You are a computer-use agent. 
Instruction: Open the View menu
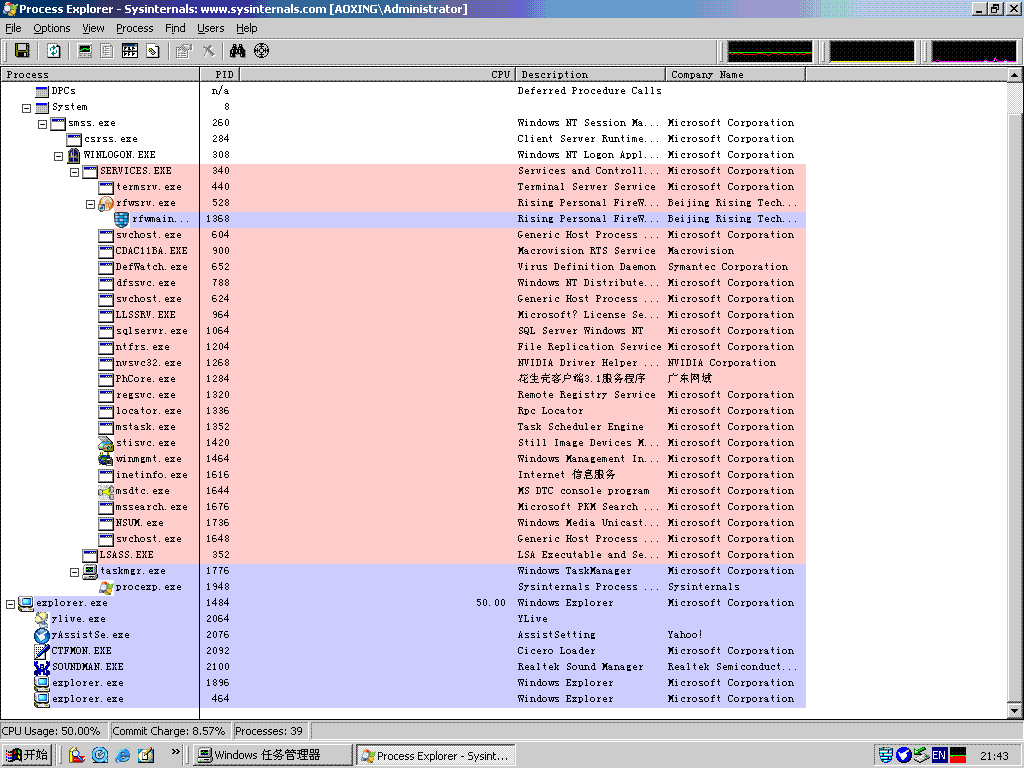tap(93, 28)
